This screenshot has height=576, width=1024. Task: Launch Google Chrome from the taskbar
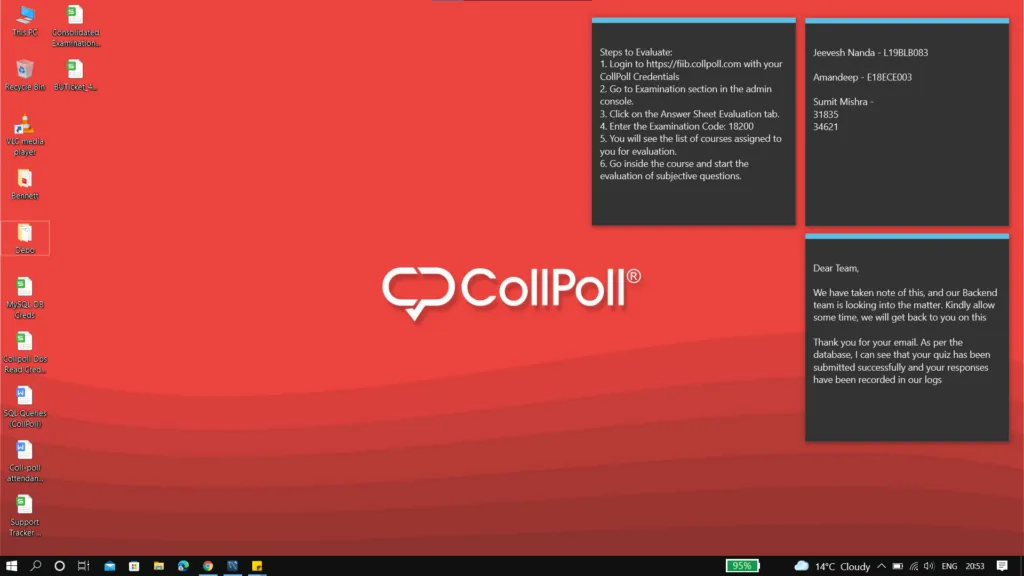click(206, 566)
